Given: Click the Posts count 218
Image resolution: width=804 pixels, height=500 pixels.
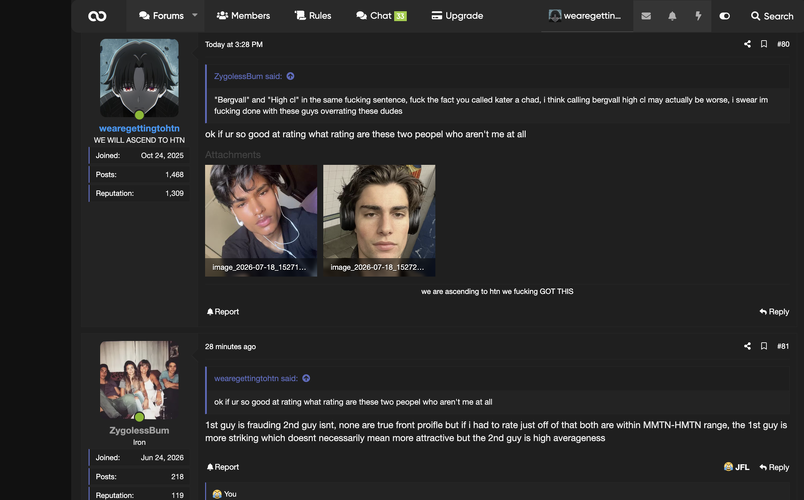Looking at the screenshot, I should [x=177, y=476].
